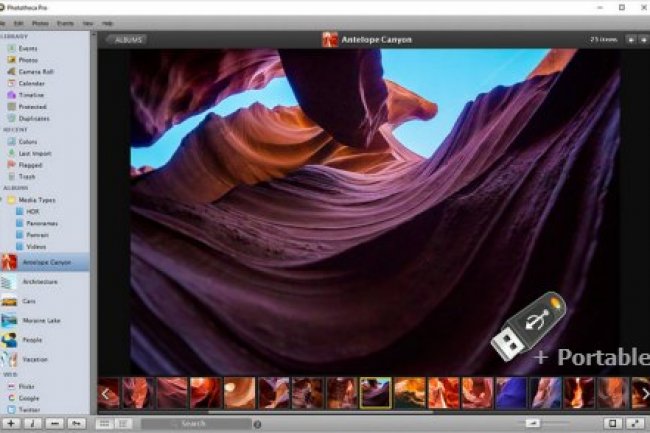Screen dimensions: 650x433
Task: Switch to grid view mode
Action: click(104, 424)
